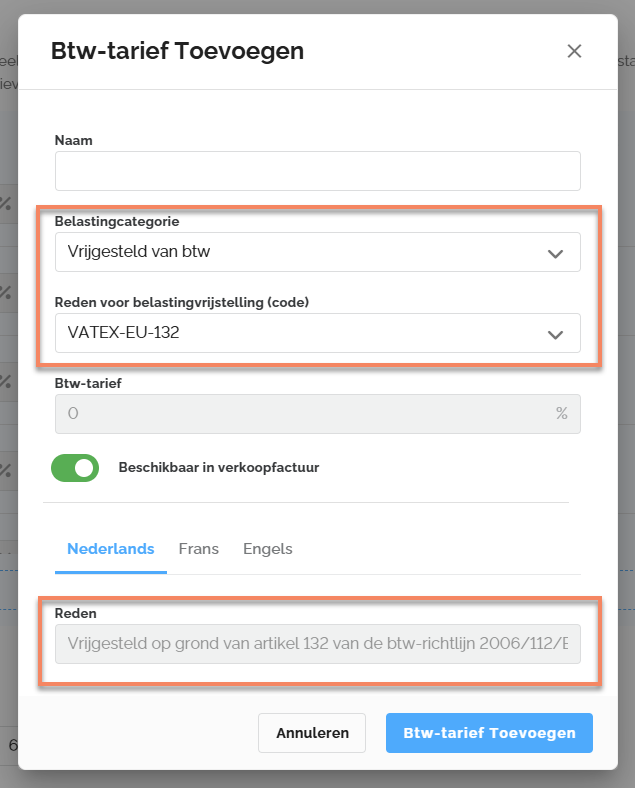Click the disabled Btw-tarief percentage field
The width and height of the screenshot is (635, 788).
(318, 414)
